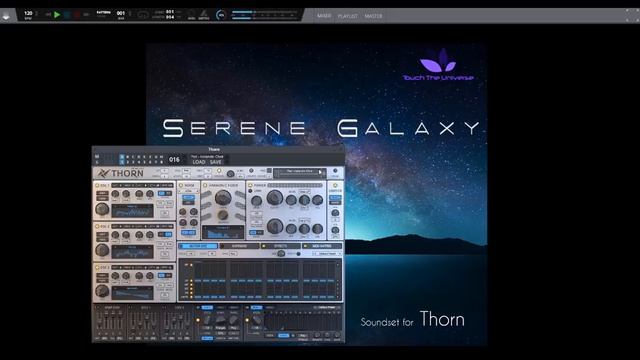The image size is (640, 360).
Task: Open the main menu arrow at top-left
Action: coord(6,16)
